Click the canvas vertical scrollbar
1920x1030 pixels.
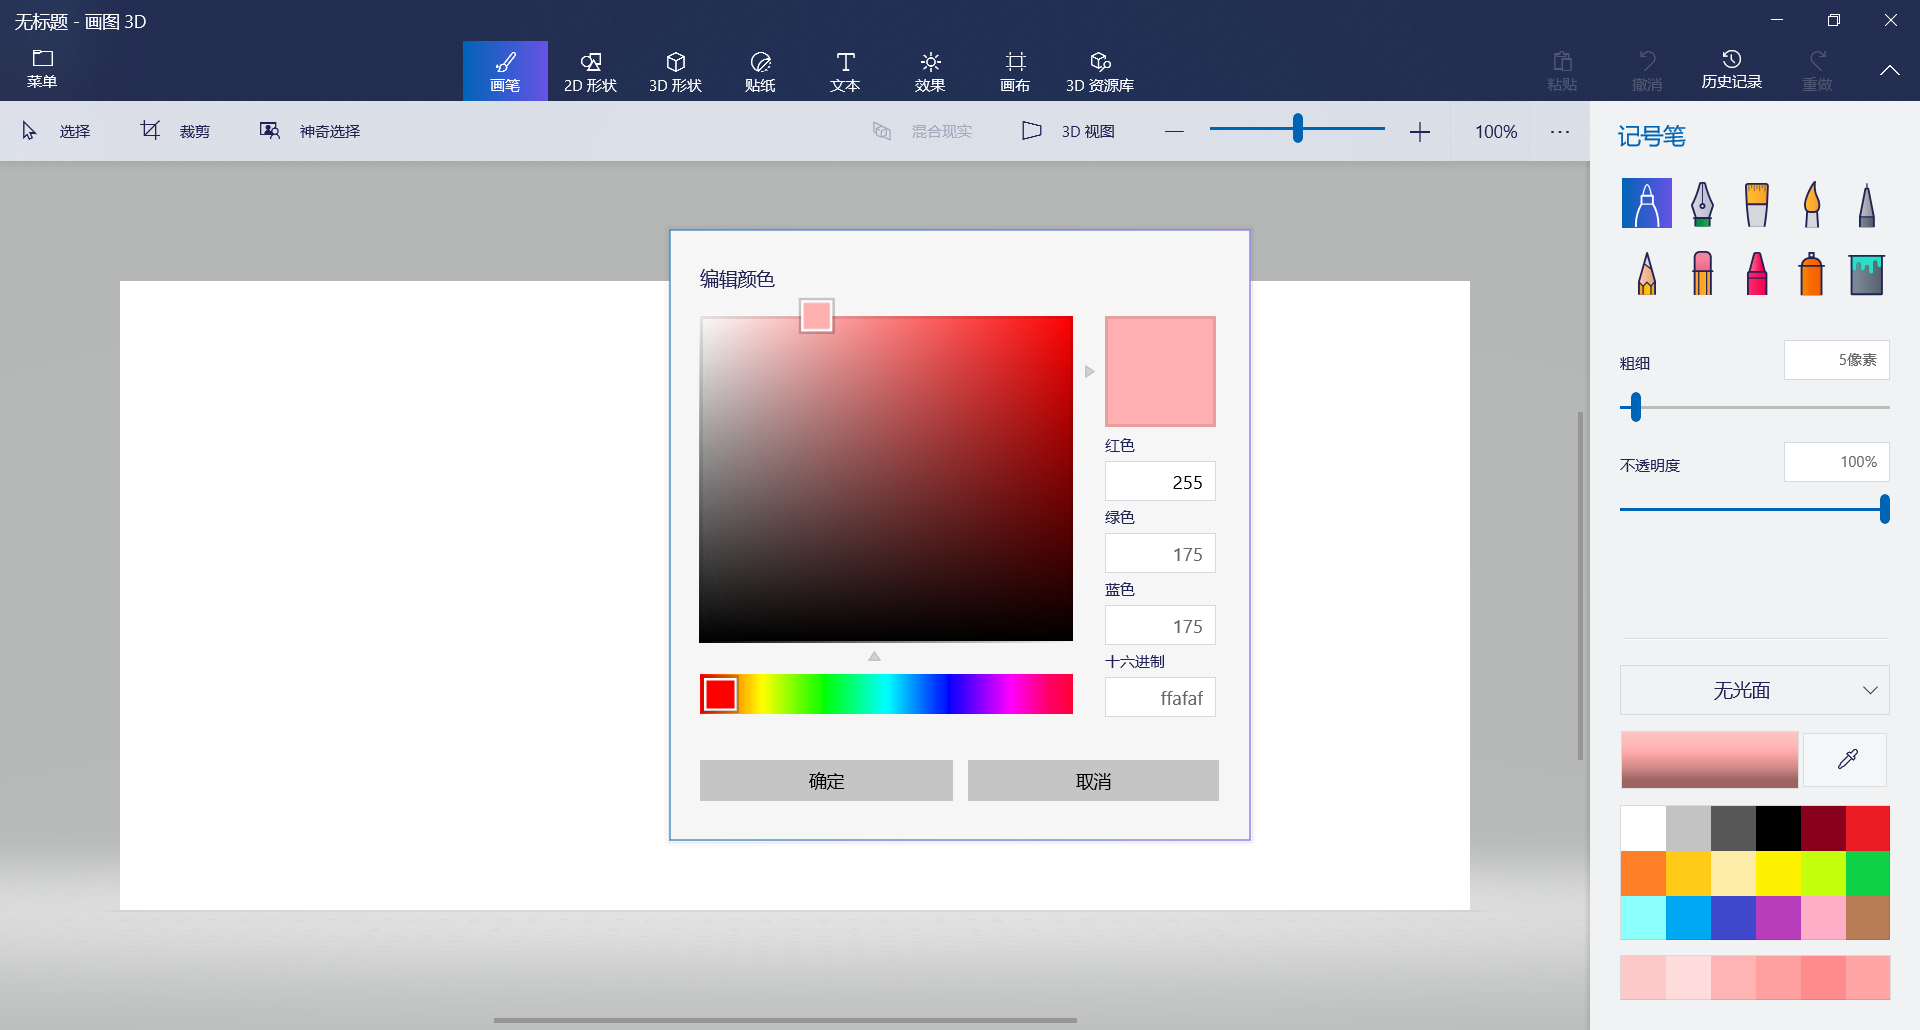(1580, 585)
